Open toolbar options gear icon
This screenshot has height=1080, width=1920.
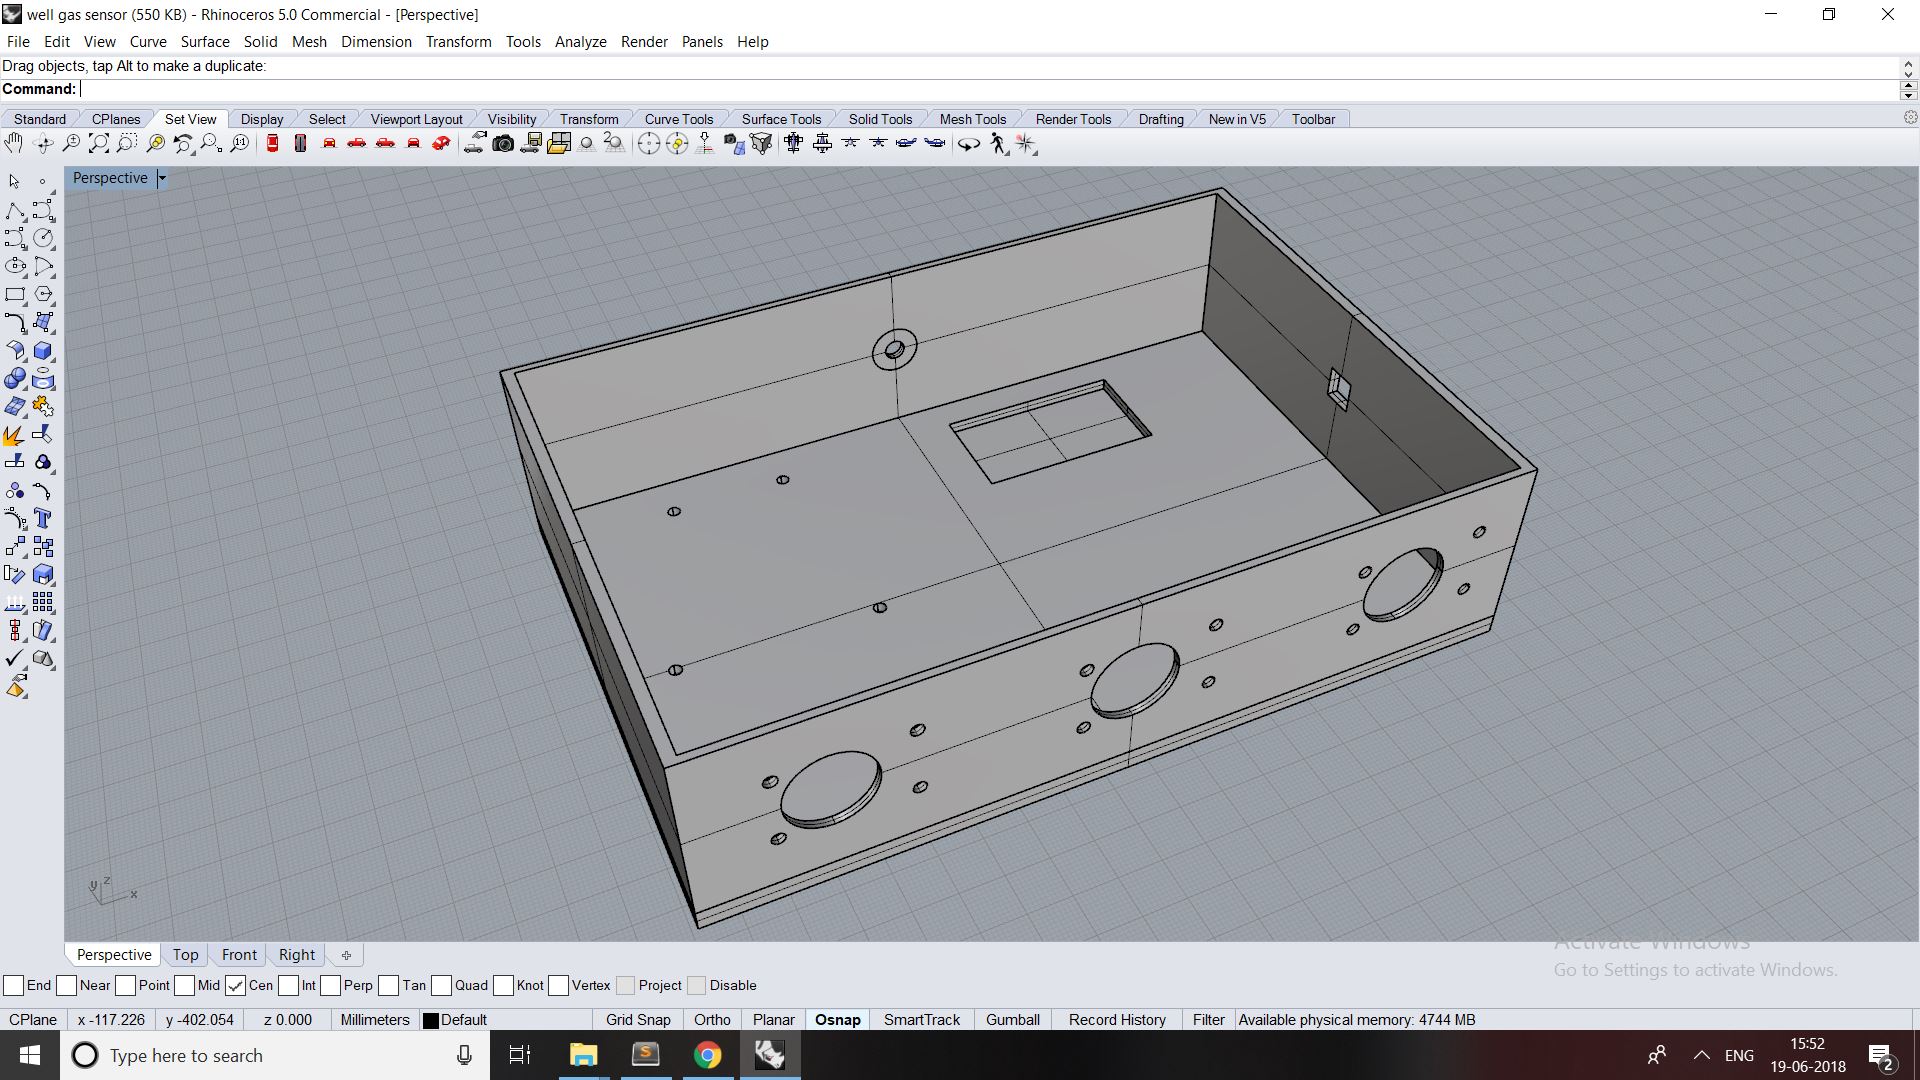[1910, 118]
